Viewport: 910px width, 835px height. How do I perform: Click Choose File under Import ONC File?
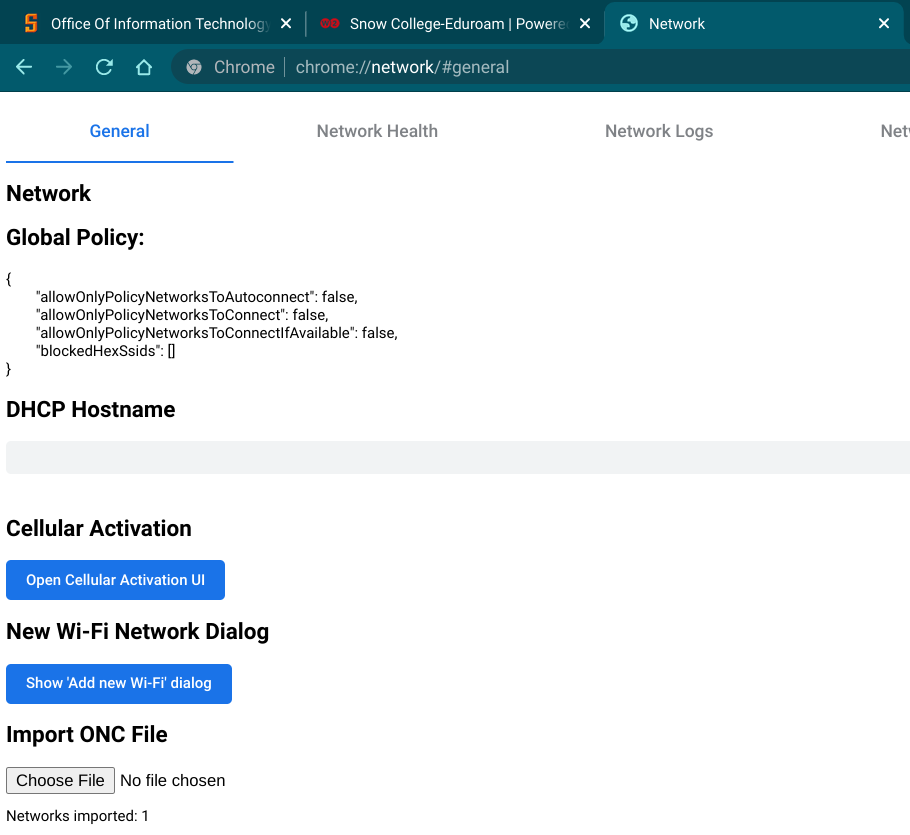tap(60, 780)
